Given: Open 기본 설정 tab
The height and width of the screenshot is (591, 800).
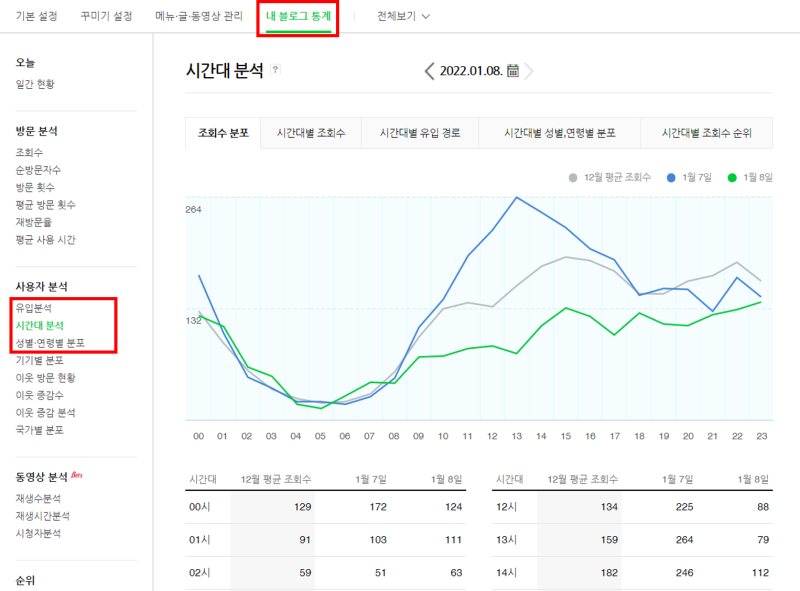Looking at the screenshot, I should (x=36, y=16).
